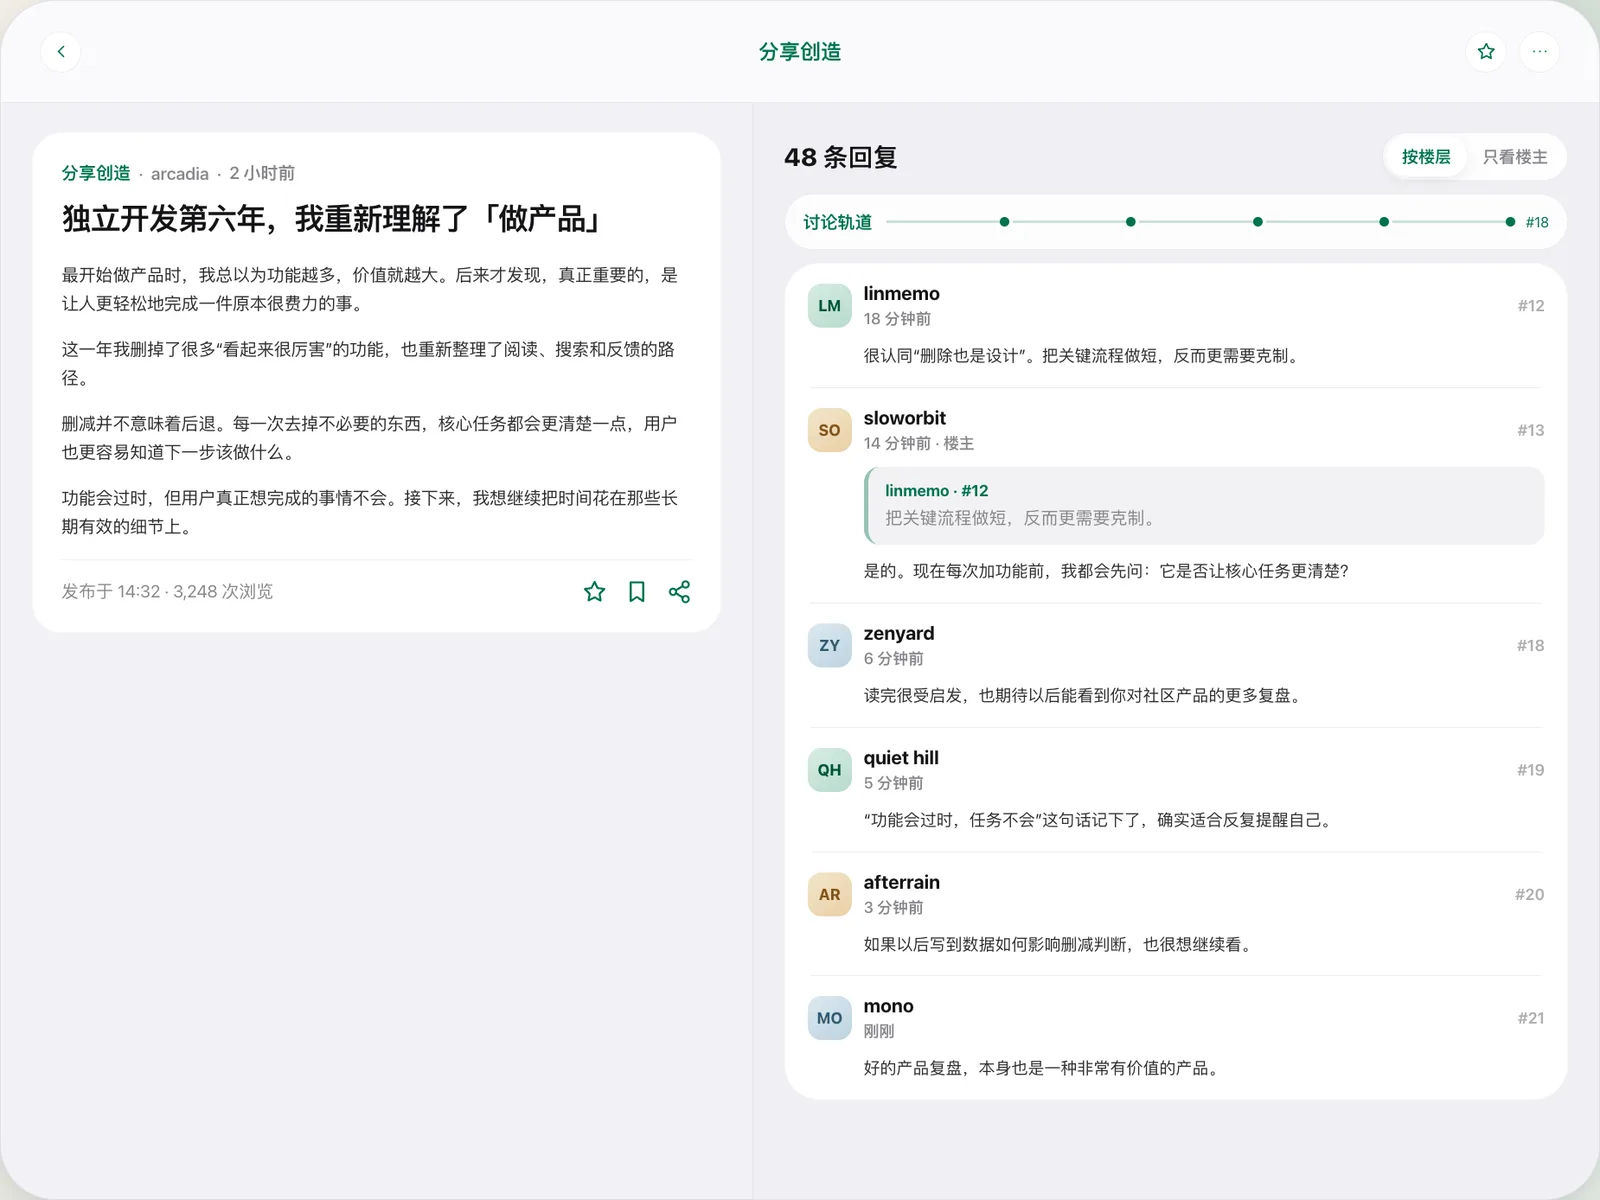Click the post title 独立开发第六年
The image size is (1600, 1200).
click(331, 219)
